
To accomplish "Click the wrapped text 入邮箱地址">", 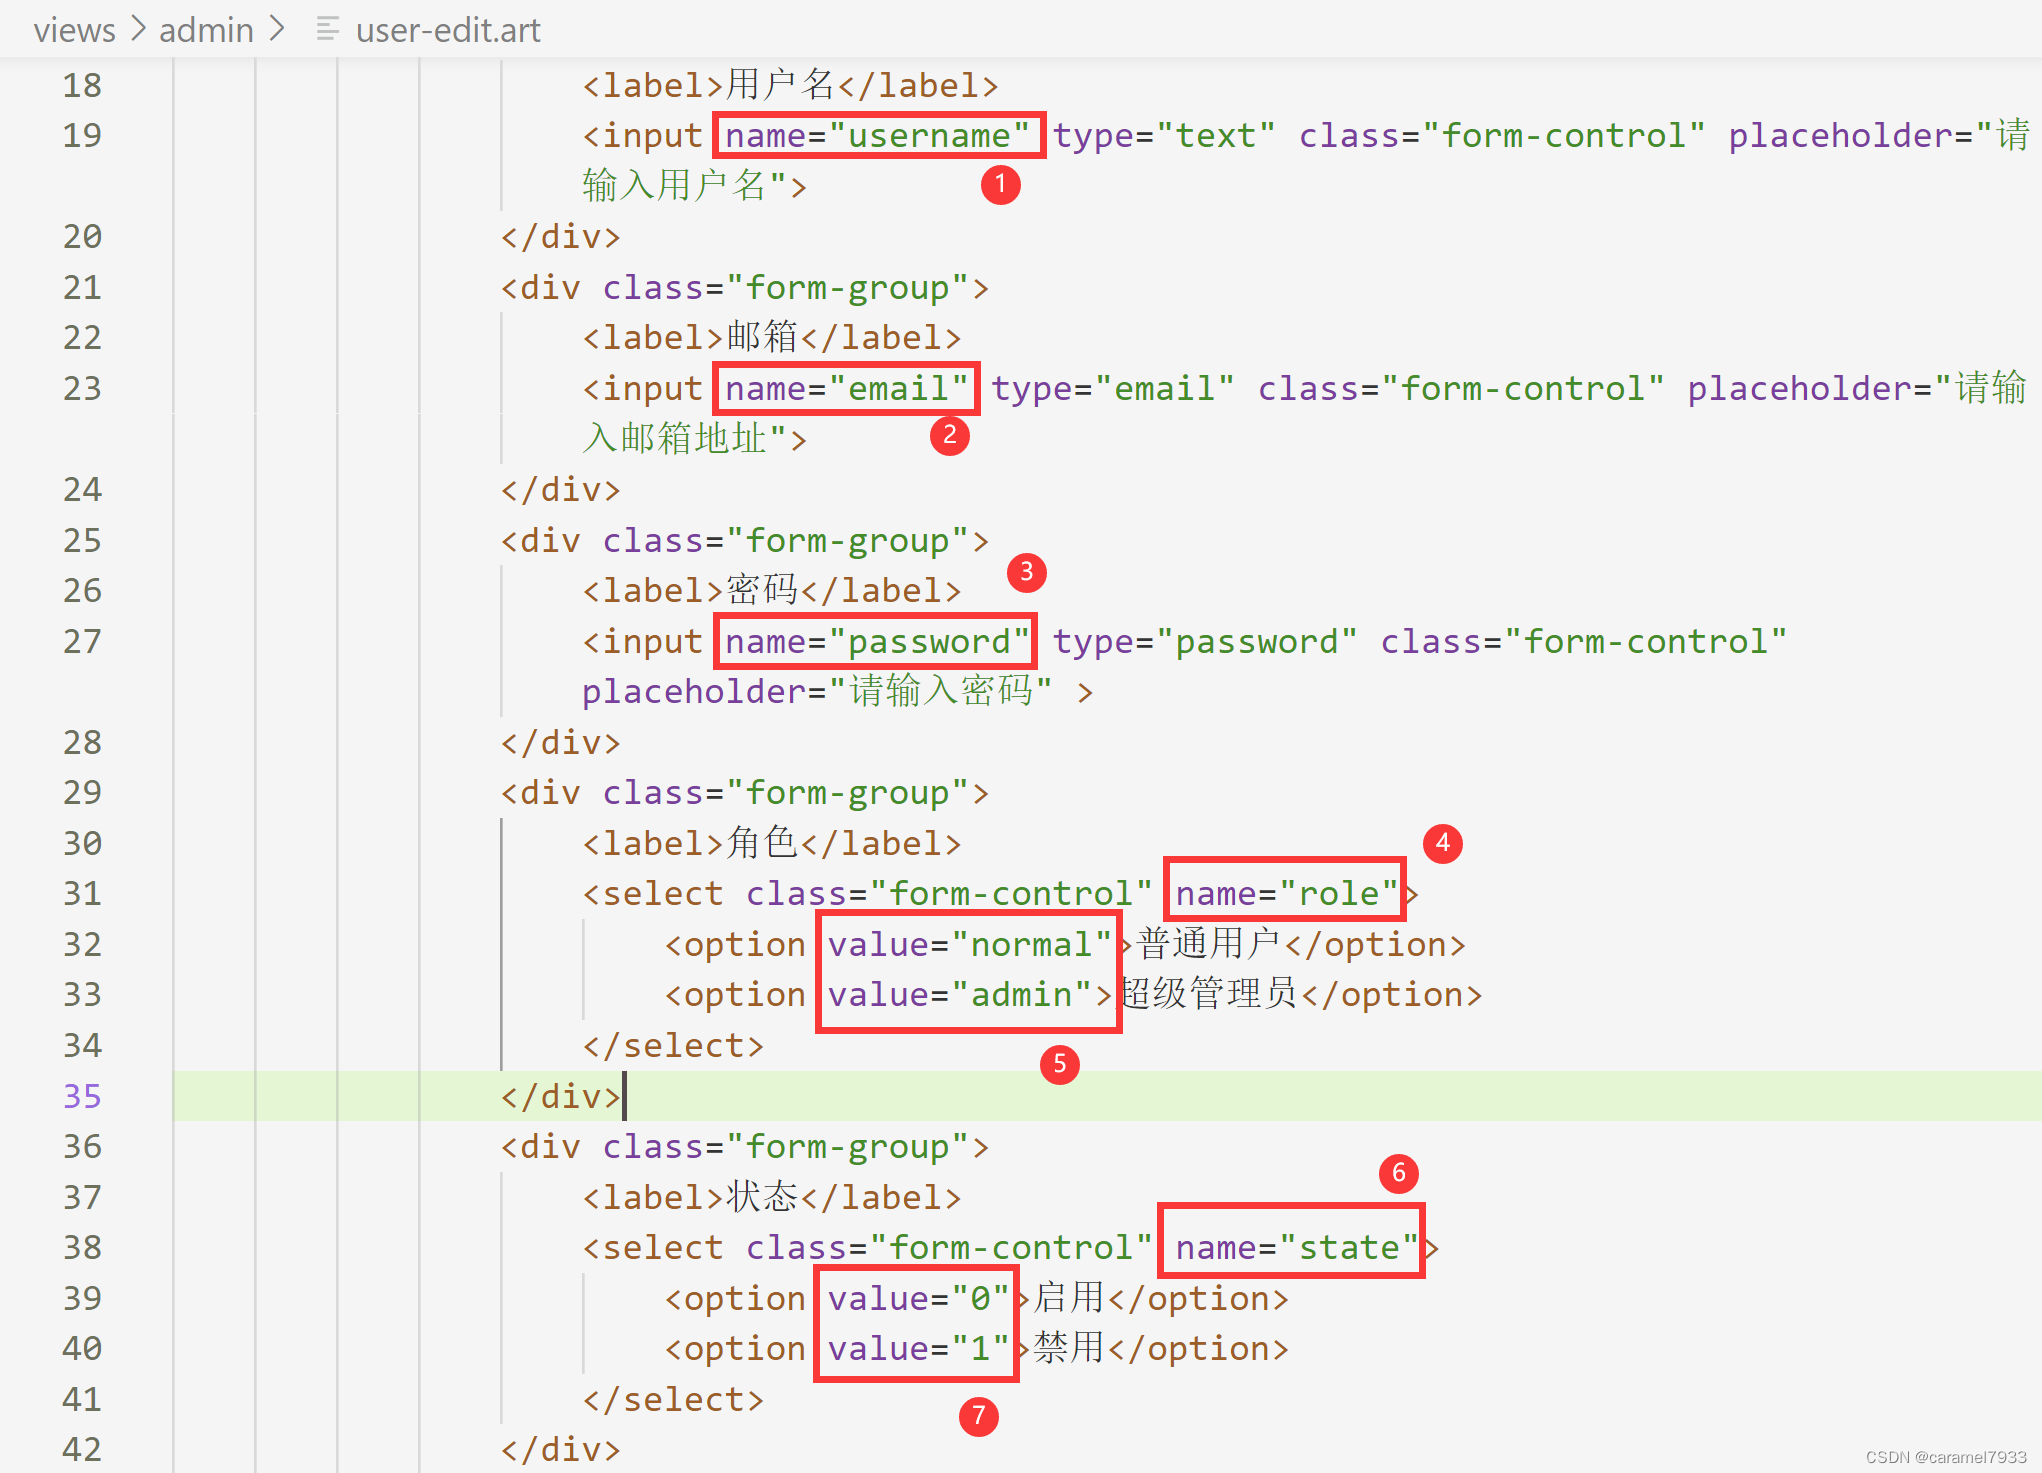I will point(694,439).
